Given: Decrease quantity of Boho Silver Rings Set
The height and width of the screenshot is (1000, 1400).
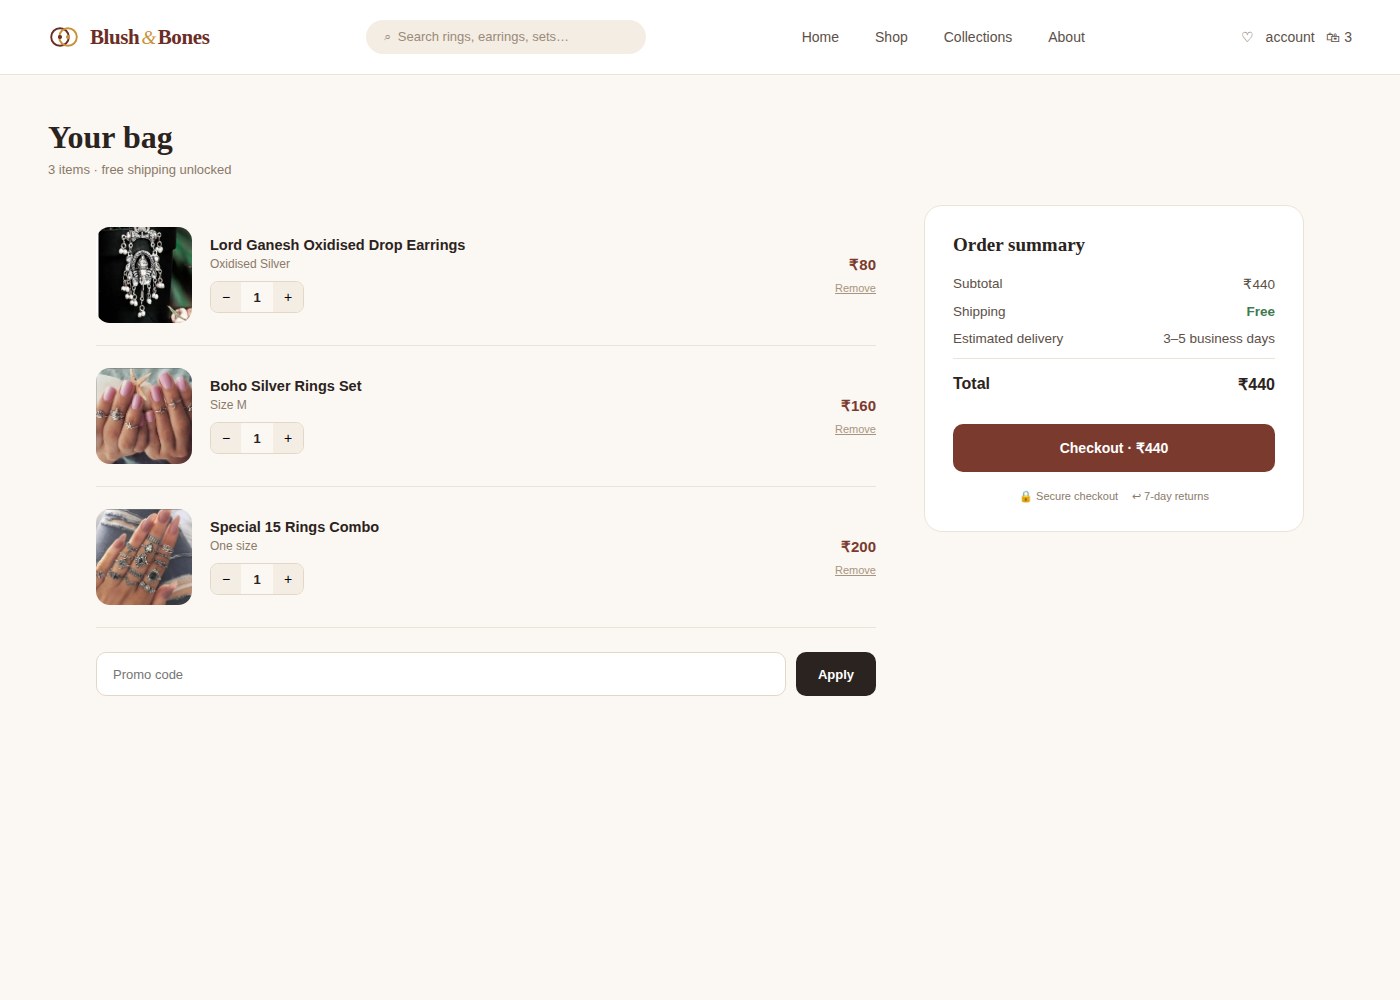Looking at the screenshot, I should tap(226, 438).
